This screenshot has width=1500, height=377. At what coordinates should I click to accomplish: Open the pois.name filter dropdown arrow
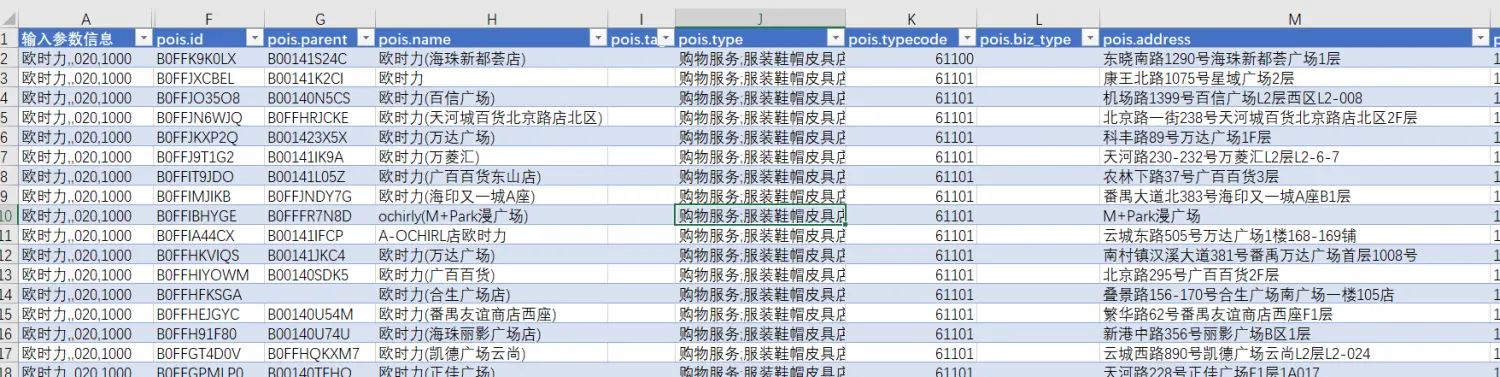click(598, 39)
